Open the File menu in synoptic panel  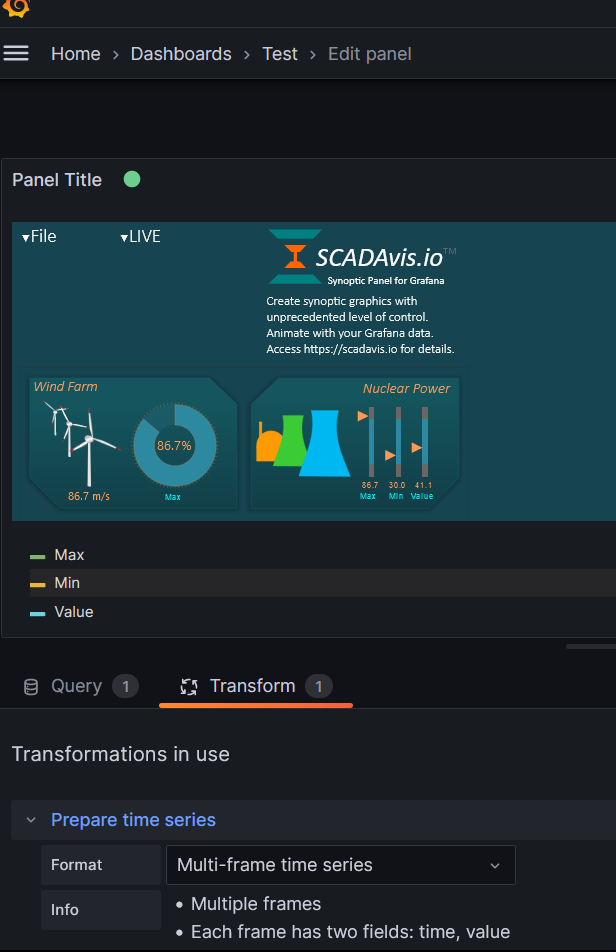39,237
